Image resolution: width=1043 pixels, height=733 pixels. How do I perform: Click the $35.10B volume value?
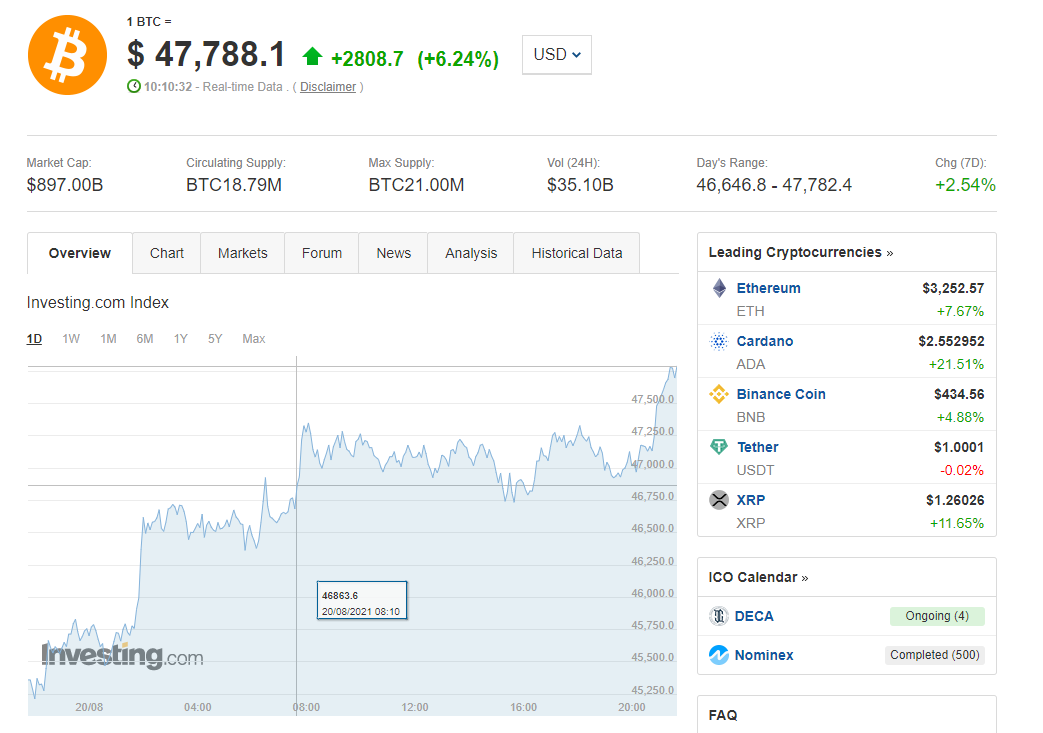tap(580, 185)
